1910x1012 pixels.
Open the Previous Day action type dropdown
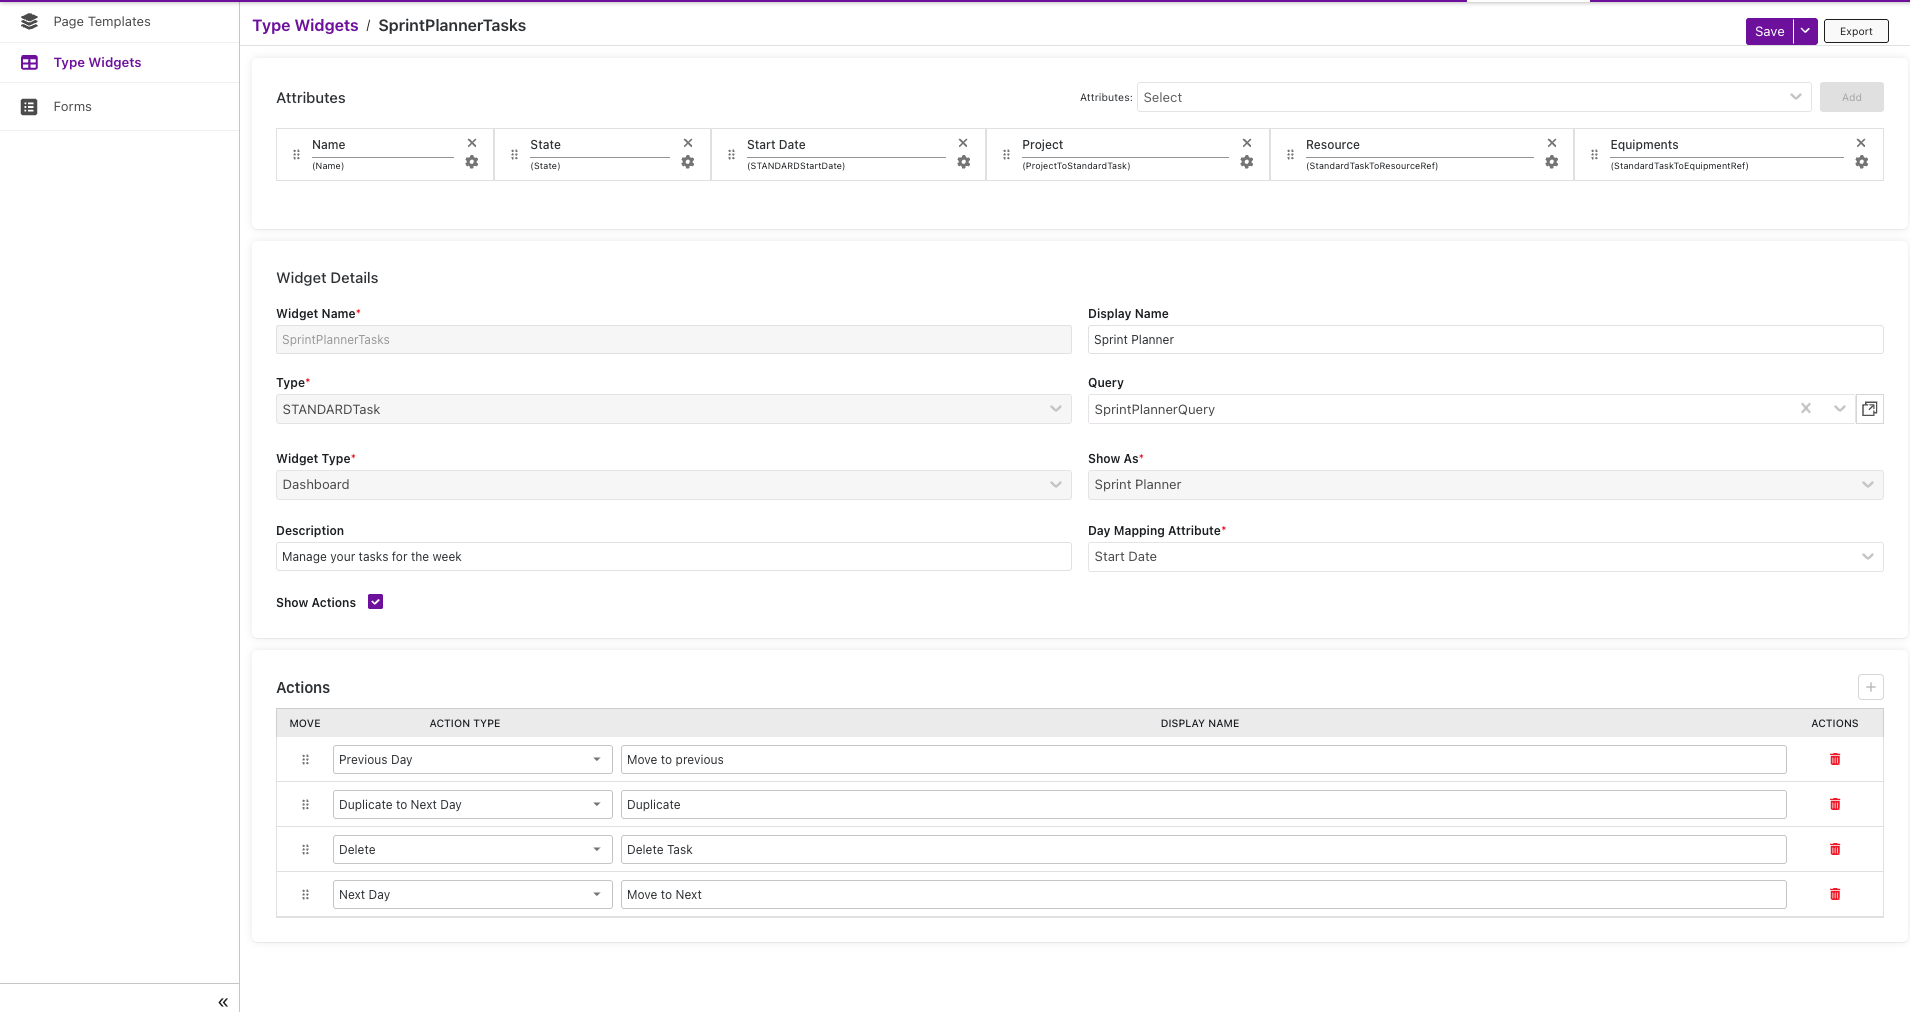click(472, 760)
